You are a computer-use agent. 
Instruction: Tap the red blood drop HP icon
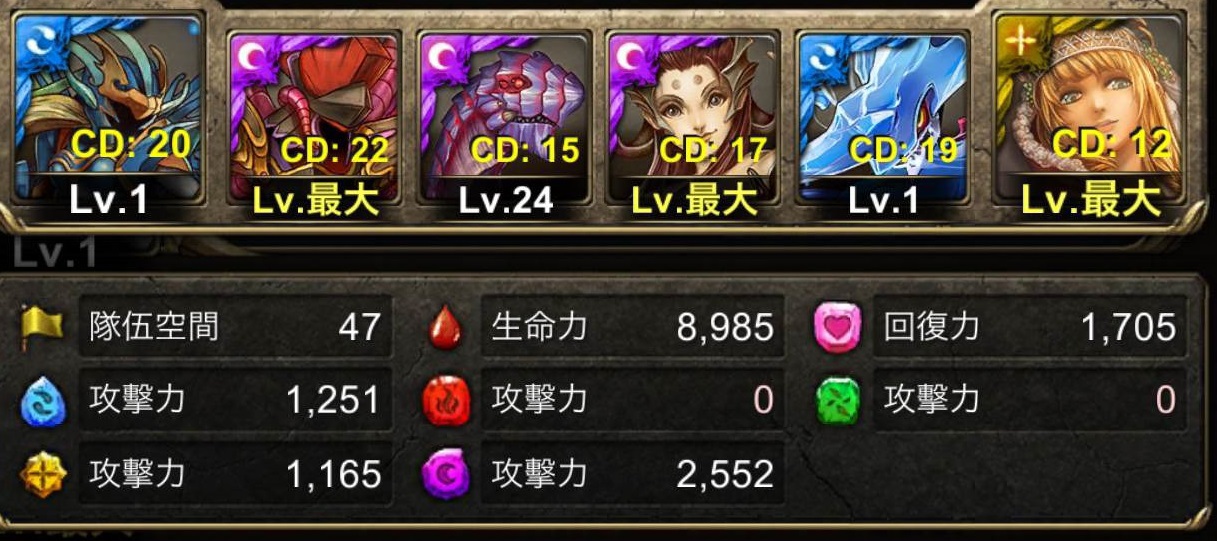click(444, 328)
